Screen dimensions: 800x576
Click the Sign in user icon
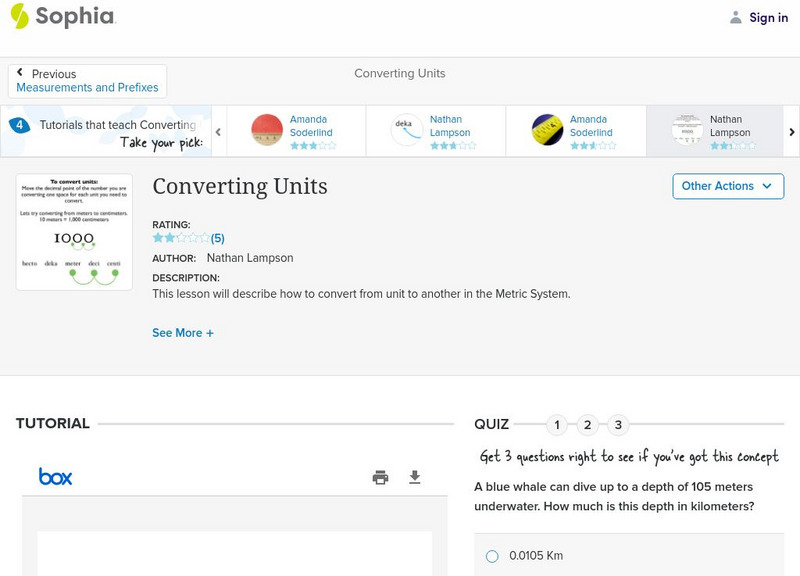tap(736, 17)
